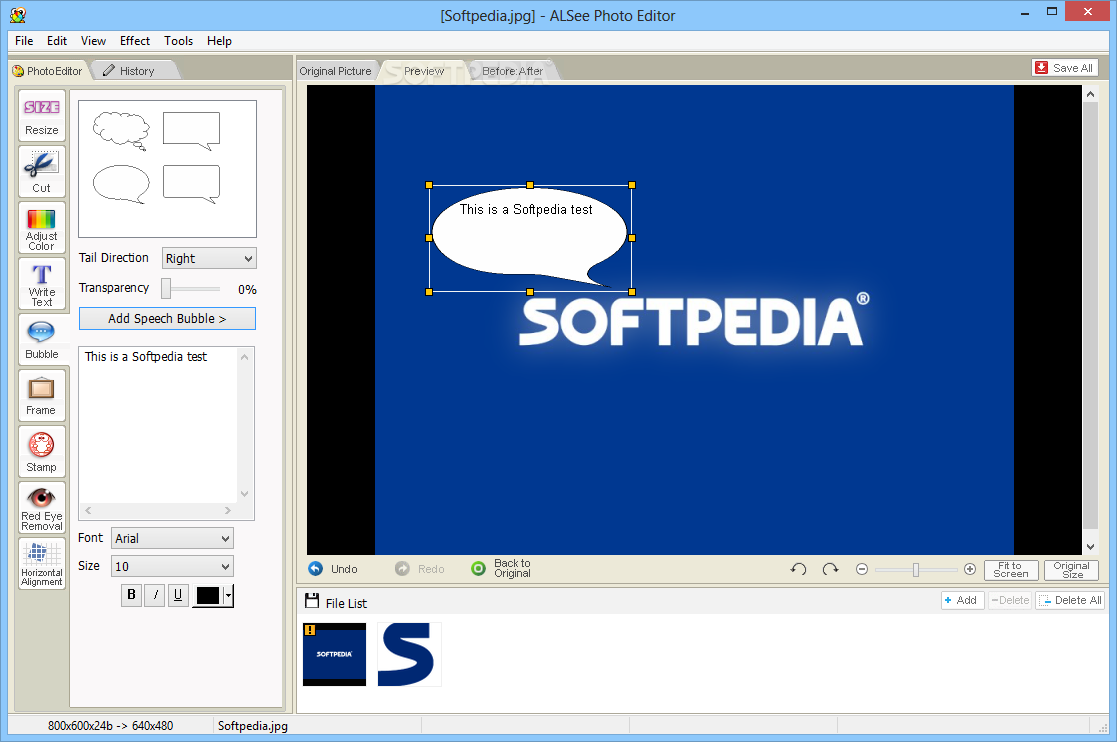This screenshot has width=1117, height=742.
Task: Click the zoom slider handle
Action: [x=916, y=569]
